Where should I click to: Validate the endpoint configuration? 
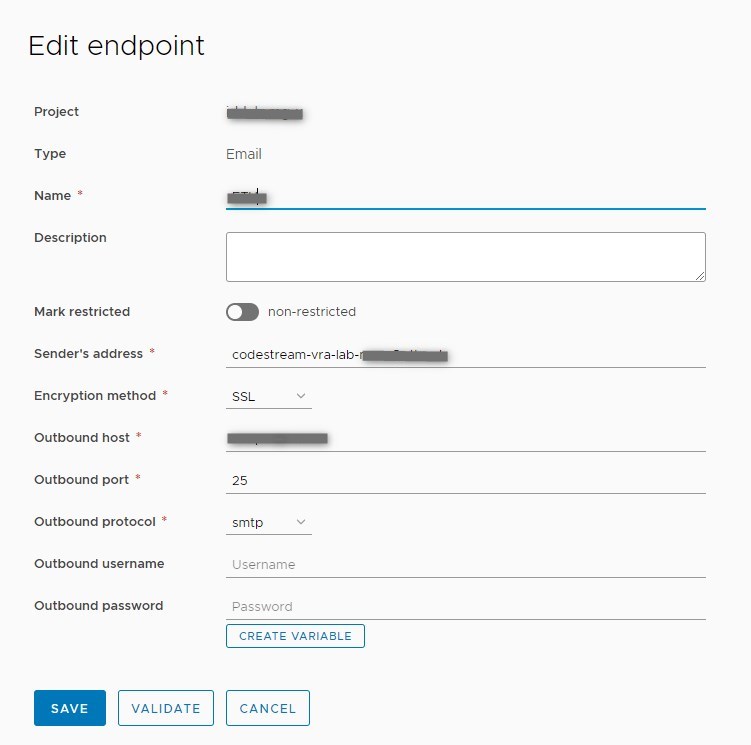[166, 708]
